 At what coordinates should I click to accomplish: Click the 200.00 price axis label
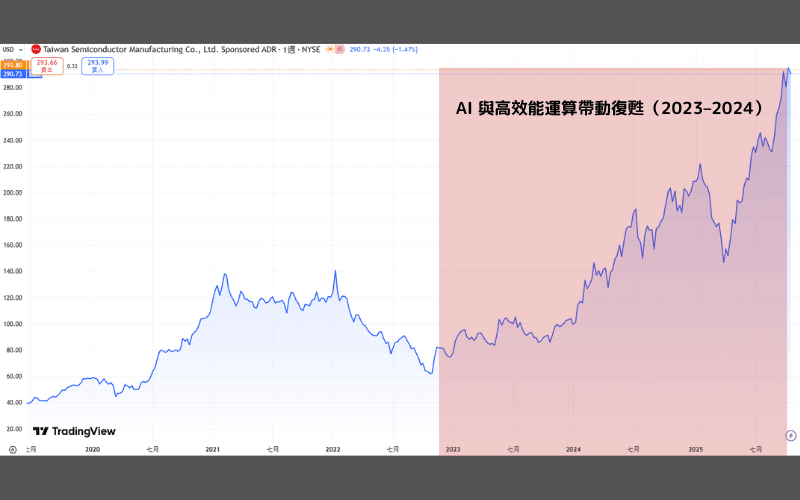[13, 193]
